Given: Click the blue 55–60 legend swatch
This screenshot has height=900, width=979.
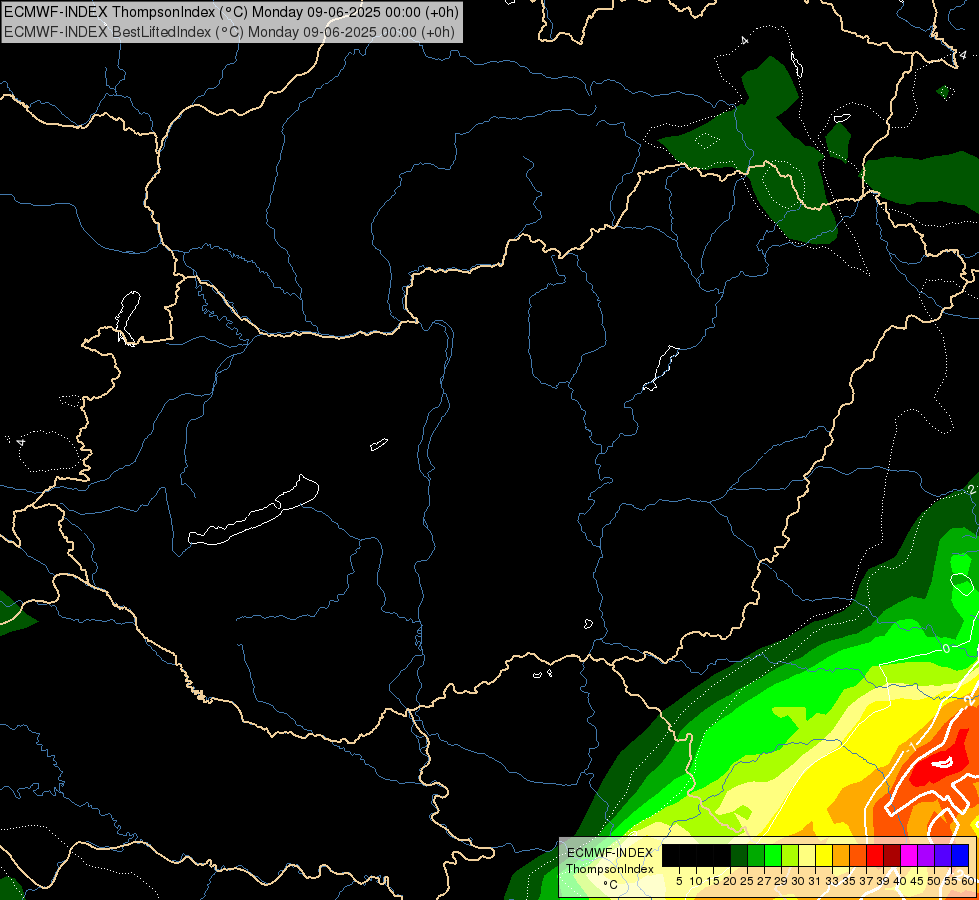Looking at the screenshot, I should point(960,855).
